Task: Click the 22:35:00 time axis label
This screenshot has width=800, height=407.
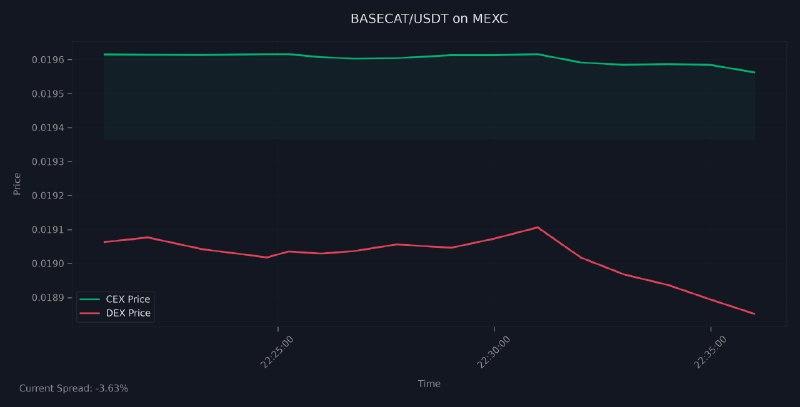Action: click(710, 352)
